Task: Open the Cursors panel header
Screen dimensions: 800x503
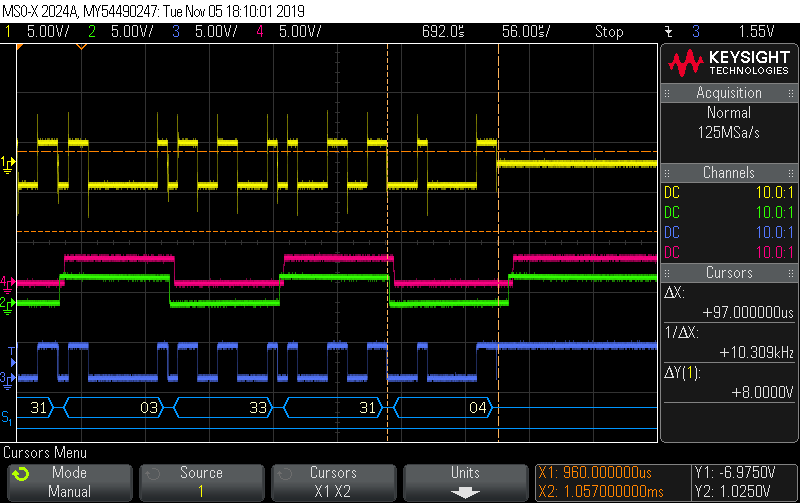Action: pyautogui.click(x=729, y=272)
